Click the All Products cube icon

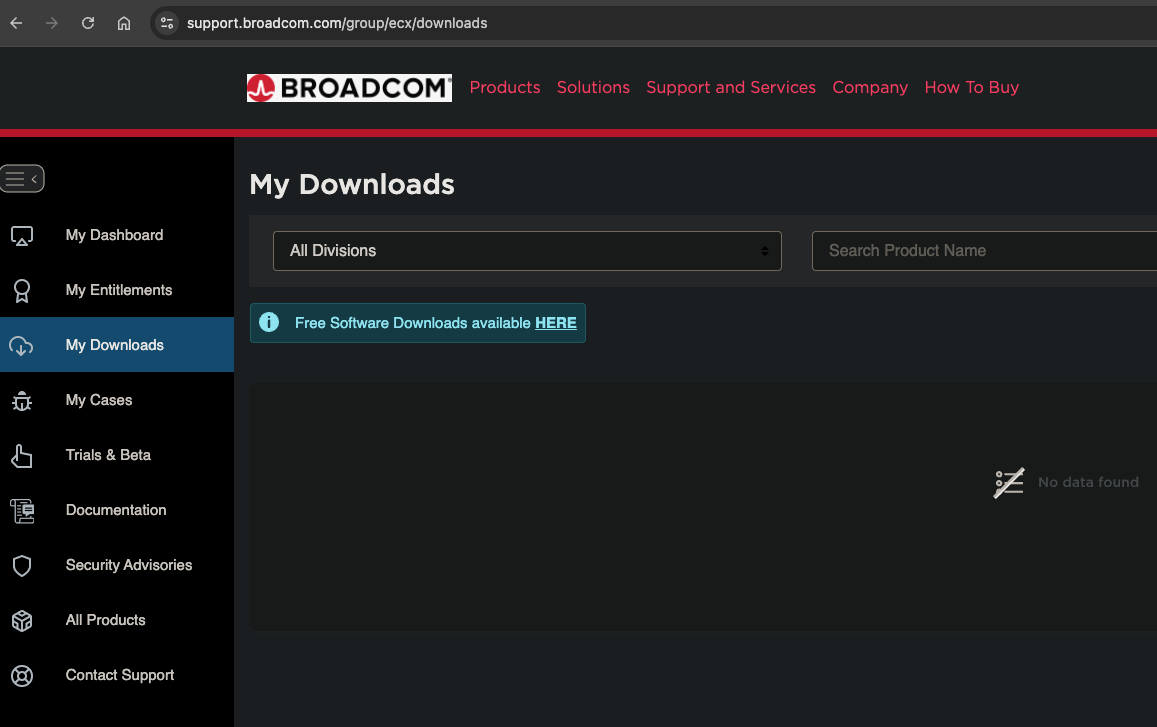point(22,621)
